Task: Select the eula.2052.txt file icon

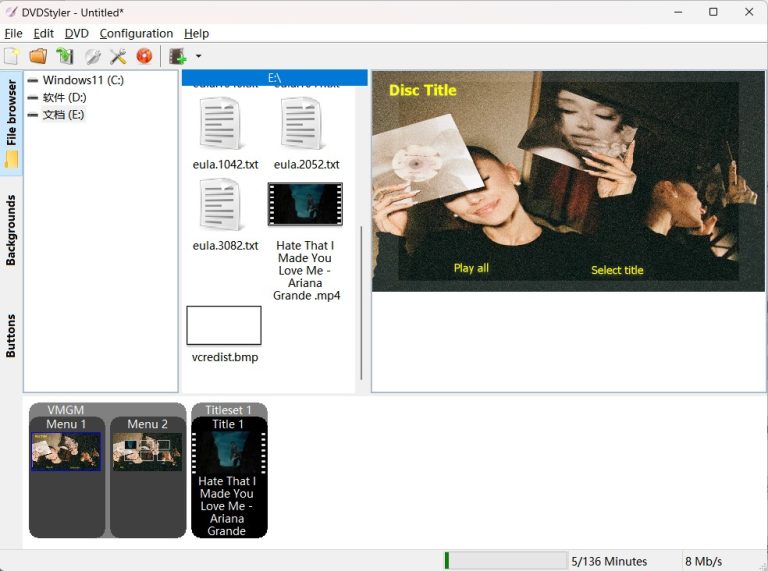Action: 302,123
